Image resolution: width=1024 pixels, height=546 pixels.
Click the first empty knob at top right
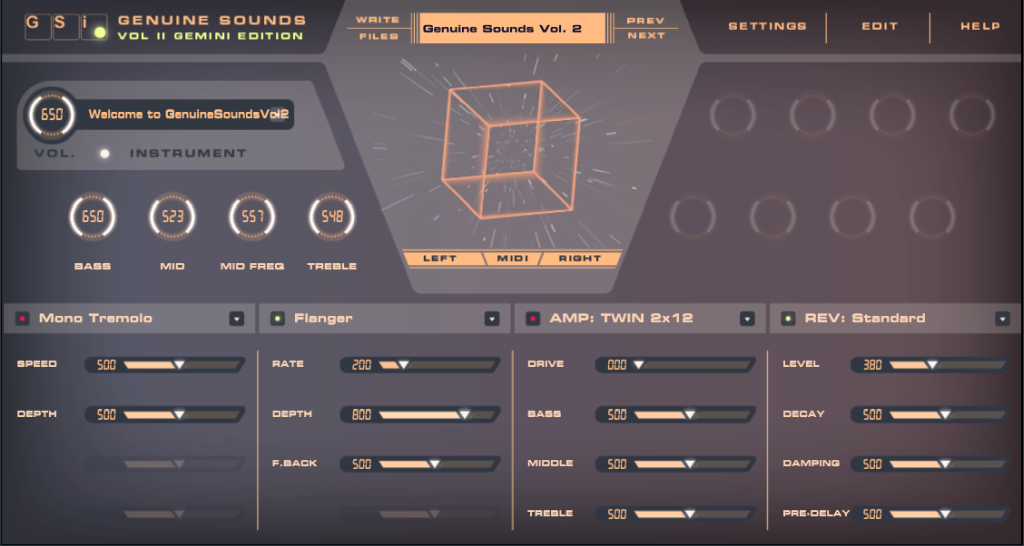tap(732, 115)
